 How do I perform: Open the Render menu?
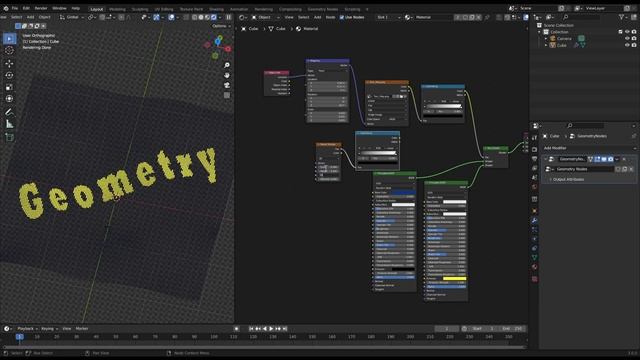tap(41, 8)
